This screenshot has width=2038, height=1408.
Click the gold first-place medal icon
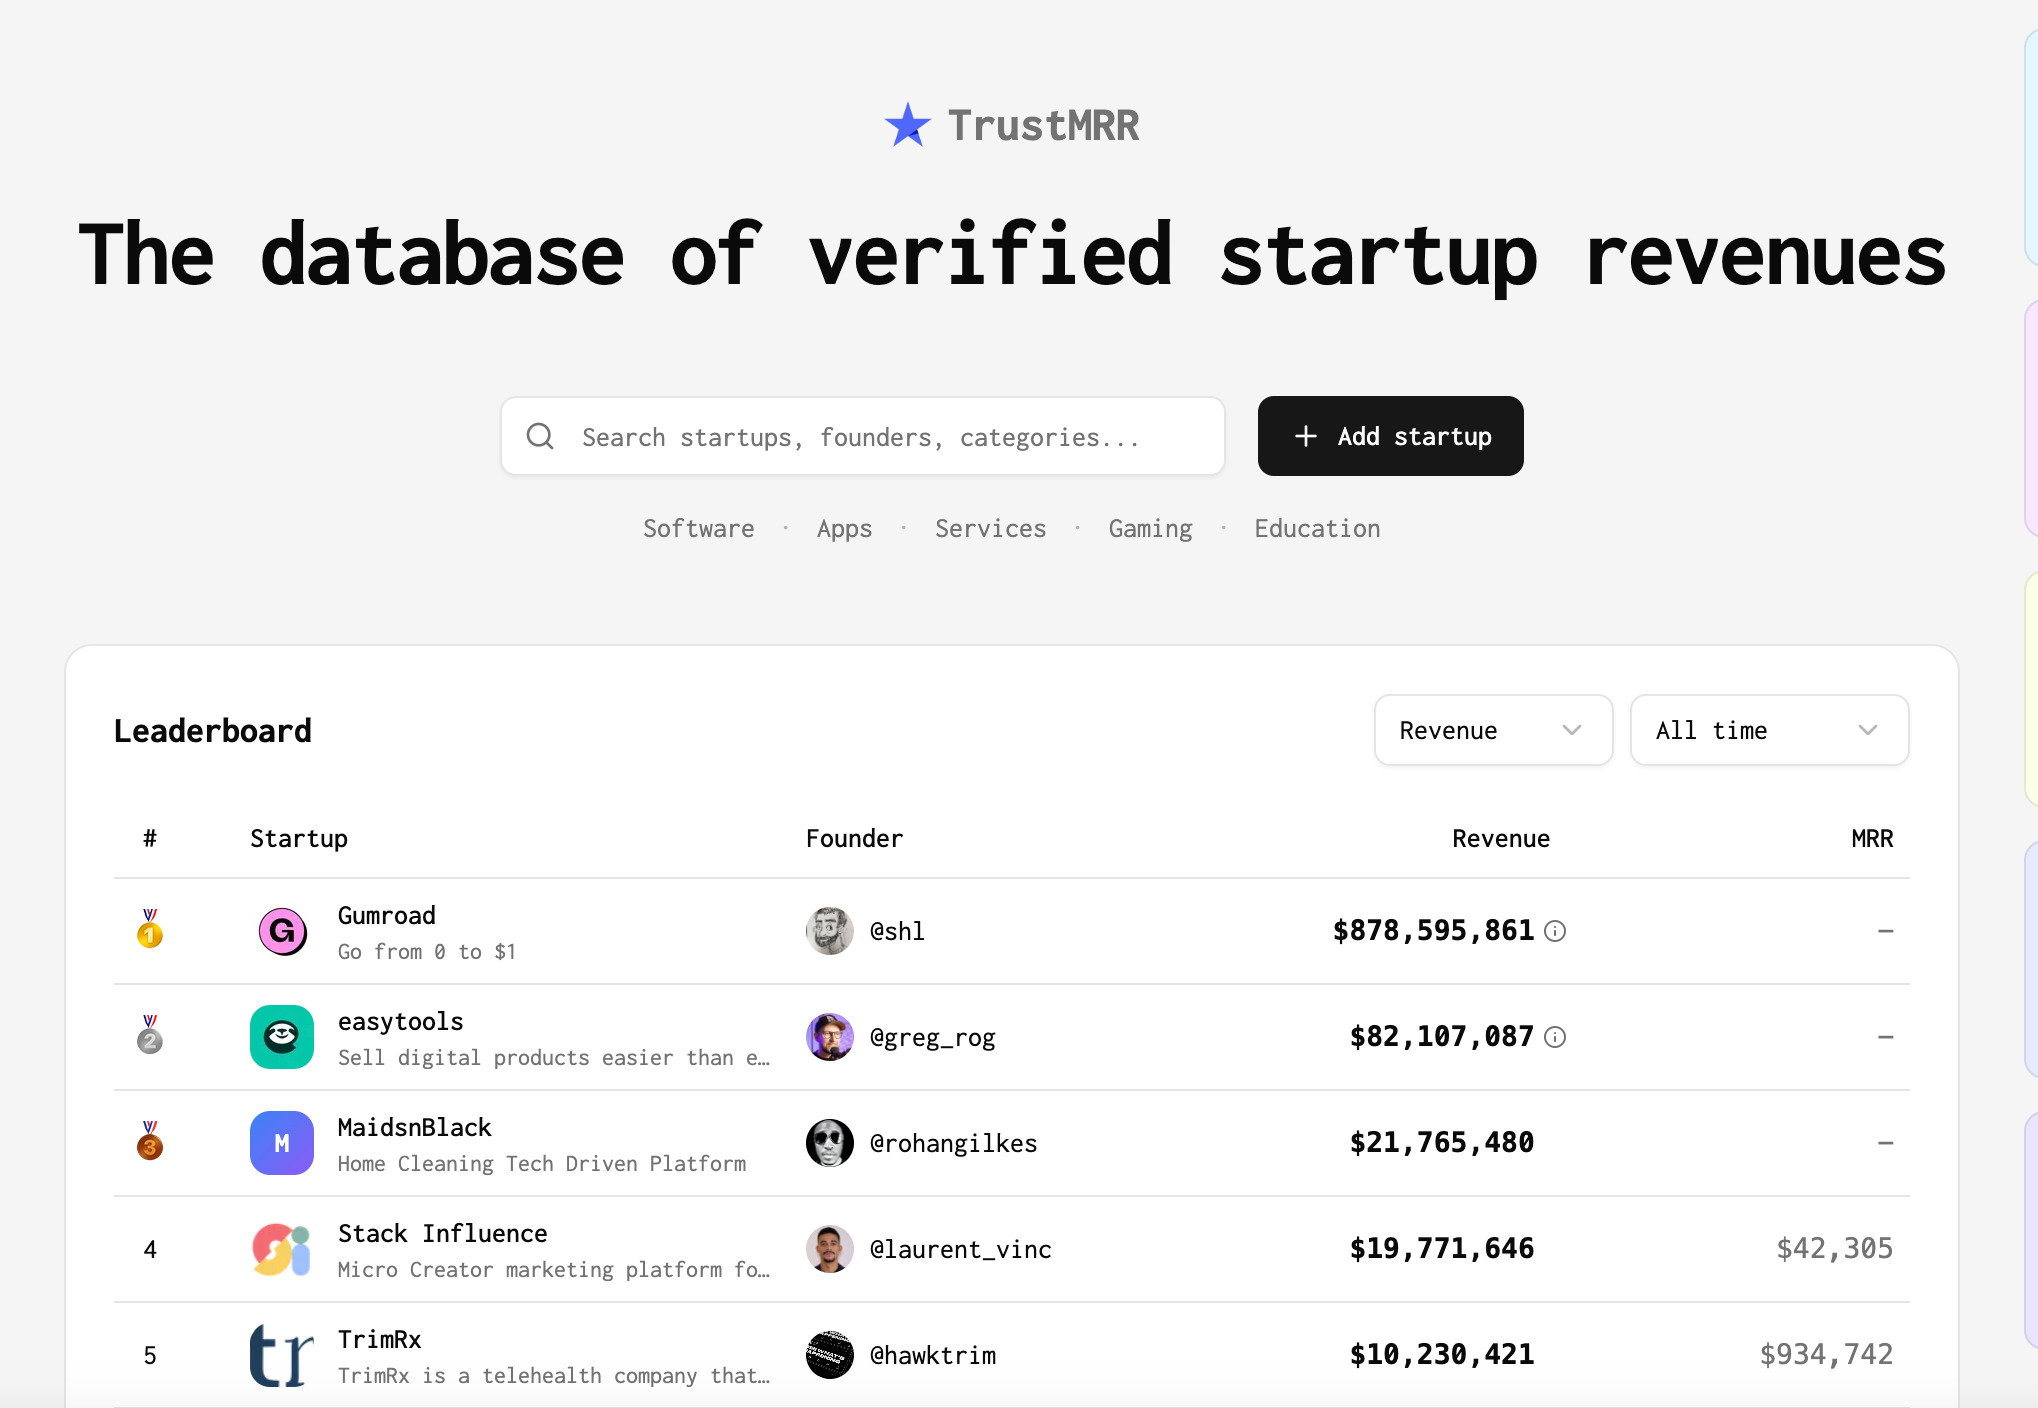click(x=150, y=930)
